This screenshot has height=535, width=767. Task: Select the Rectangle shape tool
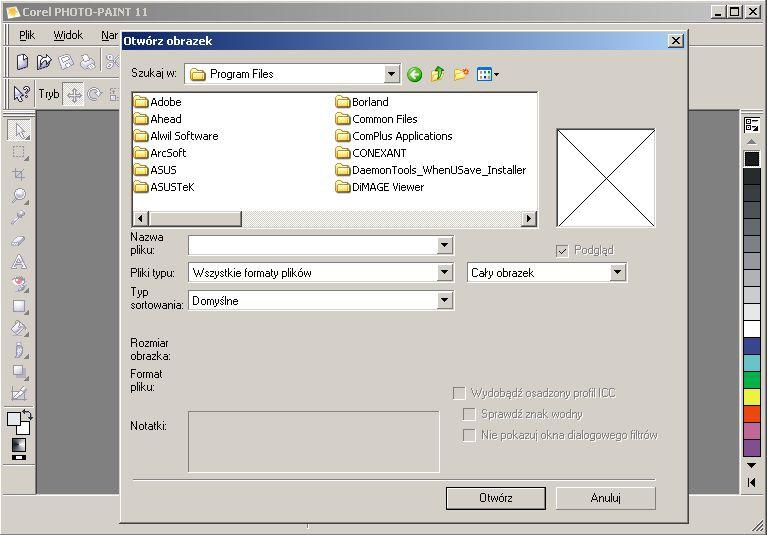point(19,306)
